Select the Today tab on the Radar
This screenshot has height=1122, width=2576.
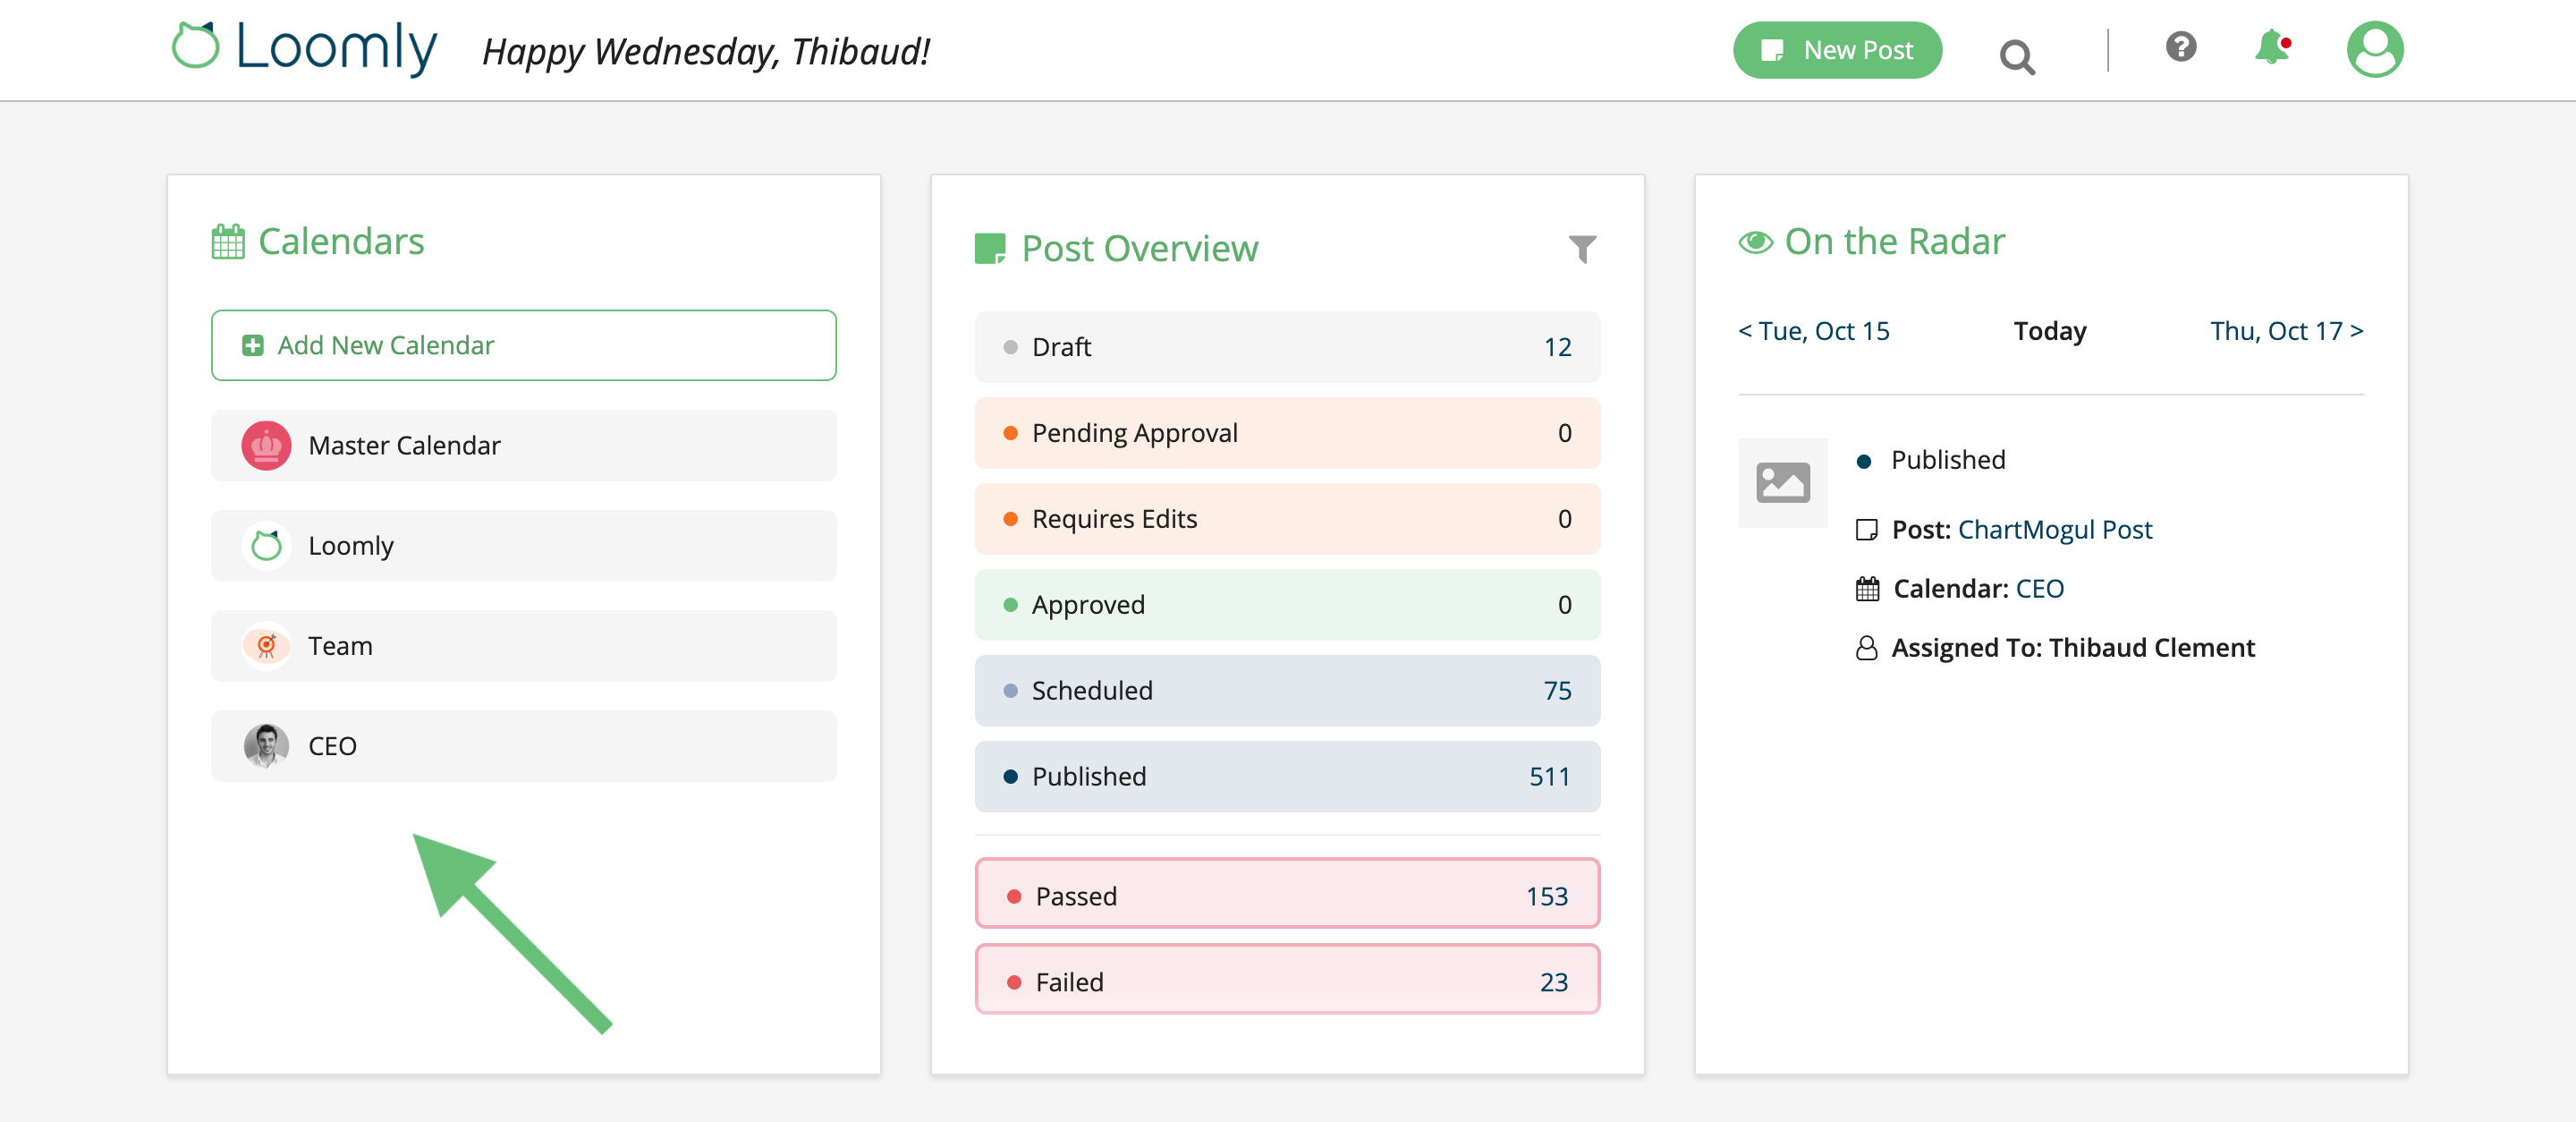pos(2049,331)
